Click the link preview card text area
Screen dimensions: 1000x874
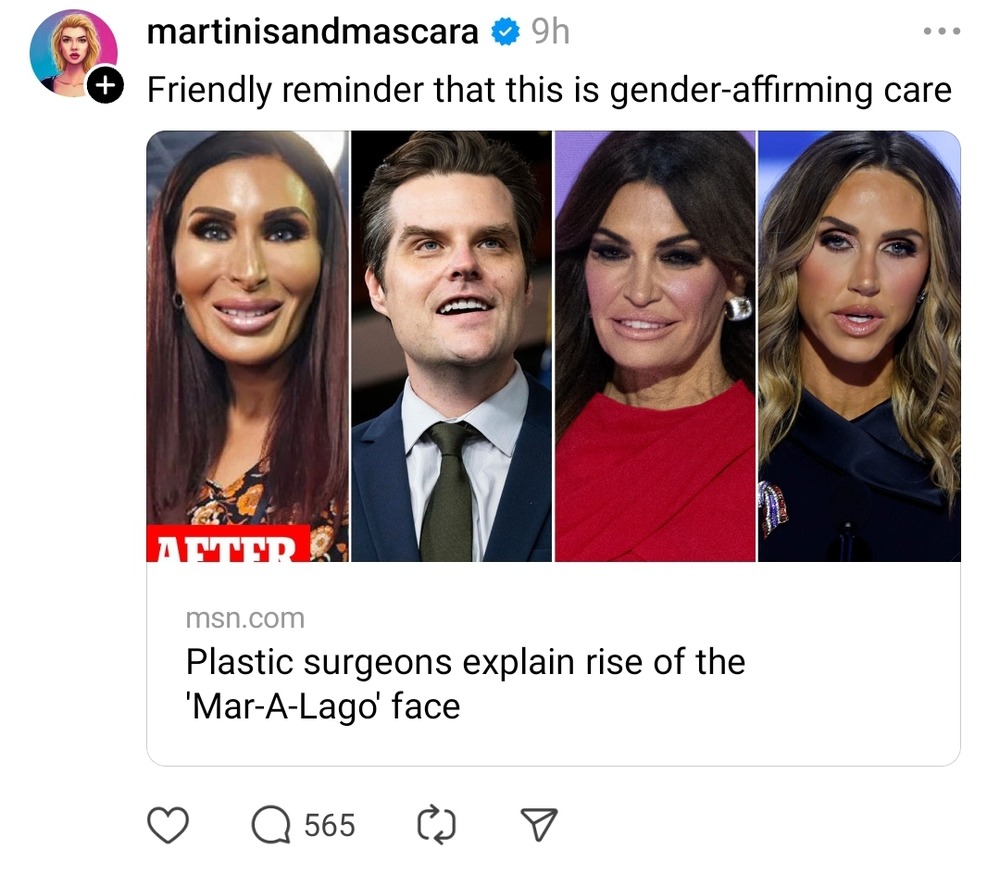coord(554,663)
